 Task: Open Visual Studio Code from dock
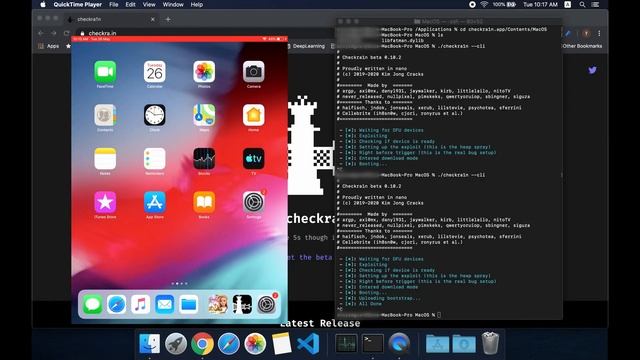click(x=308, y=344)
